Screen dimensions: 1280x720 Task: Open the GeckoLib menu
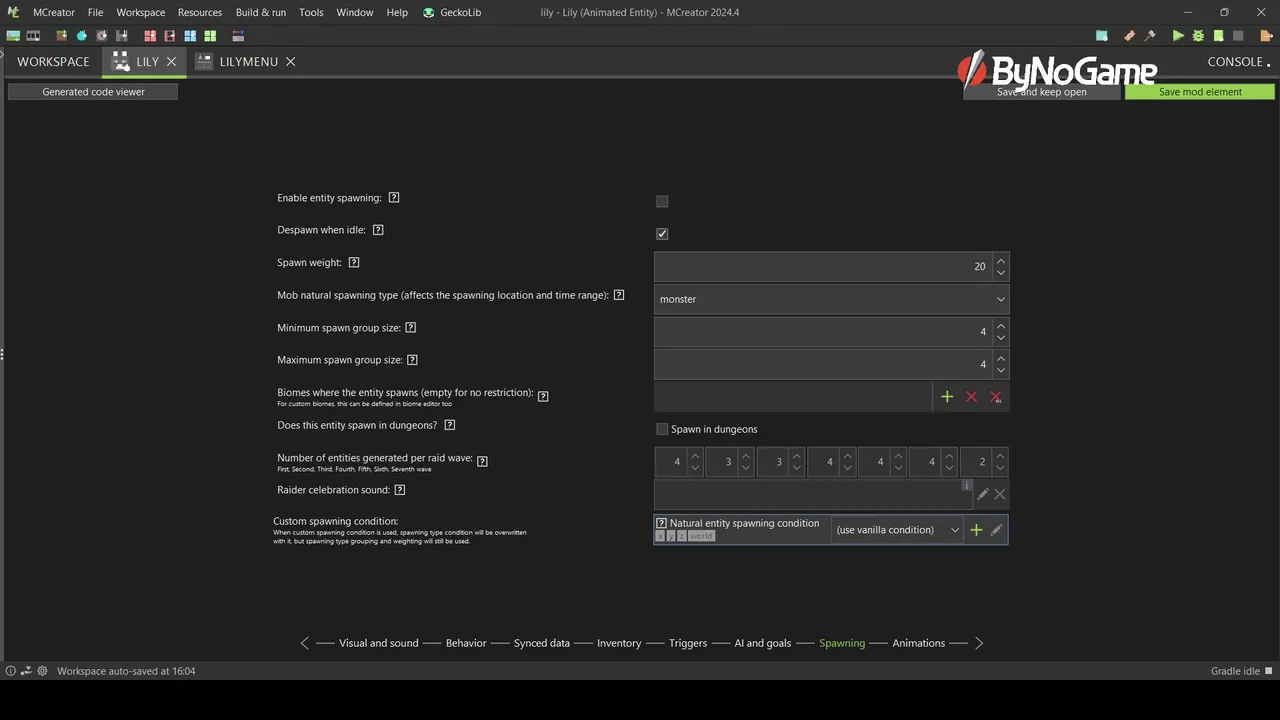tap(454, 12)
